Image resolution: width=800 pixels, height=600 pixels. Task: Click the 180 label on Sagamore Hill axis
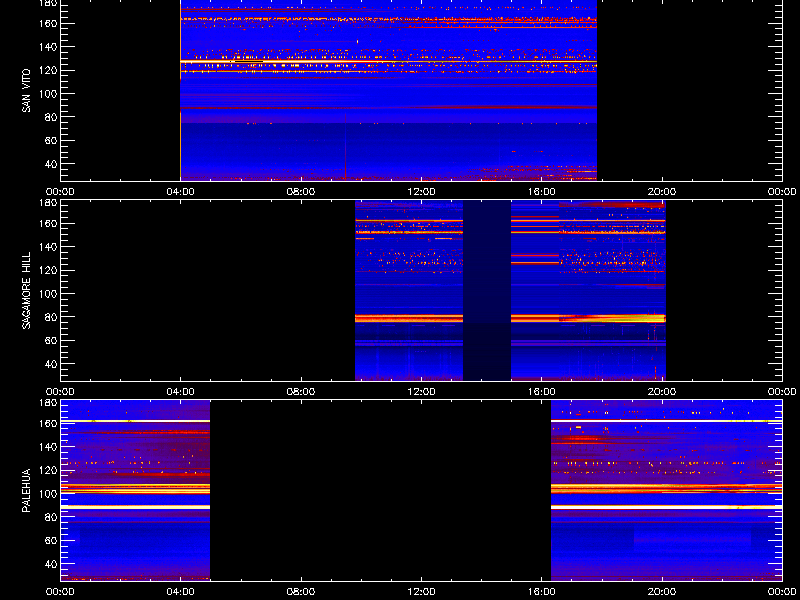(x=47, y=203)
